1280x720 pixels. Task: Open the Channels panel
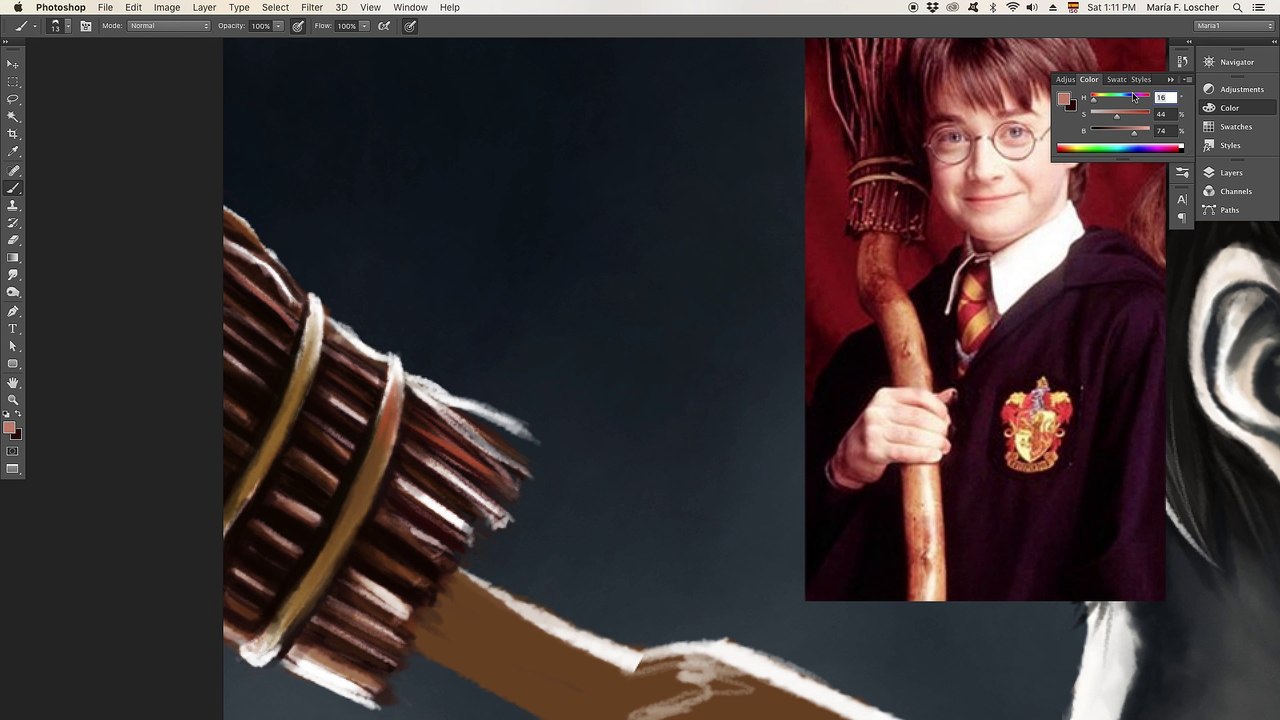(x=1237, y=191)
